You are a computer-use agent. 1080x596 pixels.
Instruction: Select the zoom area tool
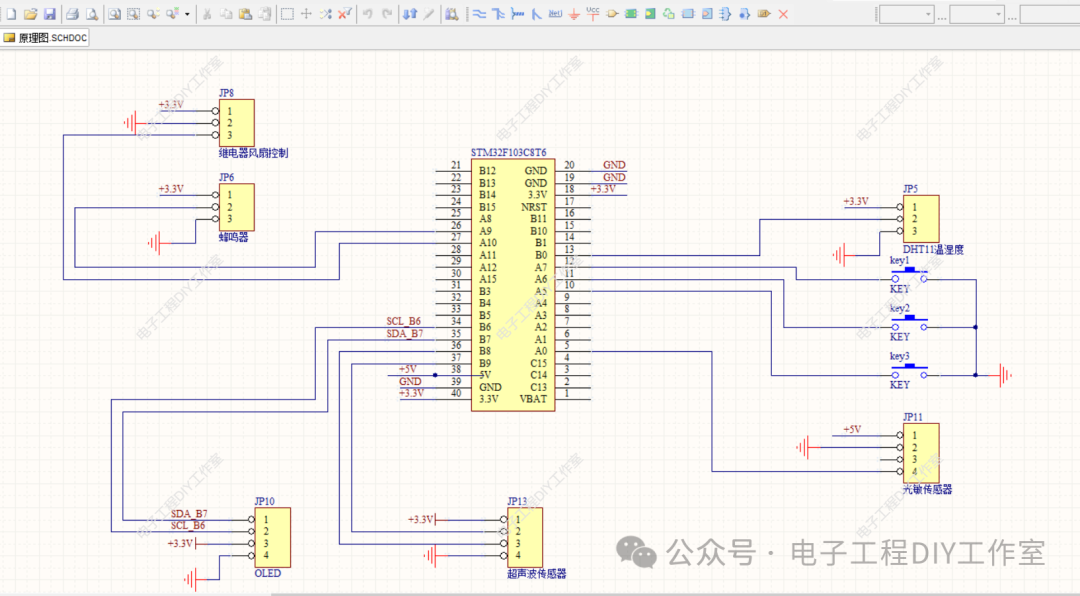point(133,14)
